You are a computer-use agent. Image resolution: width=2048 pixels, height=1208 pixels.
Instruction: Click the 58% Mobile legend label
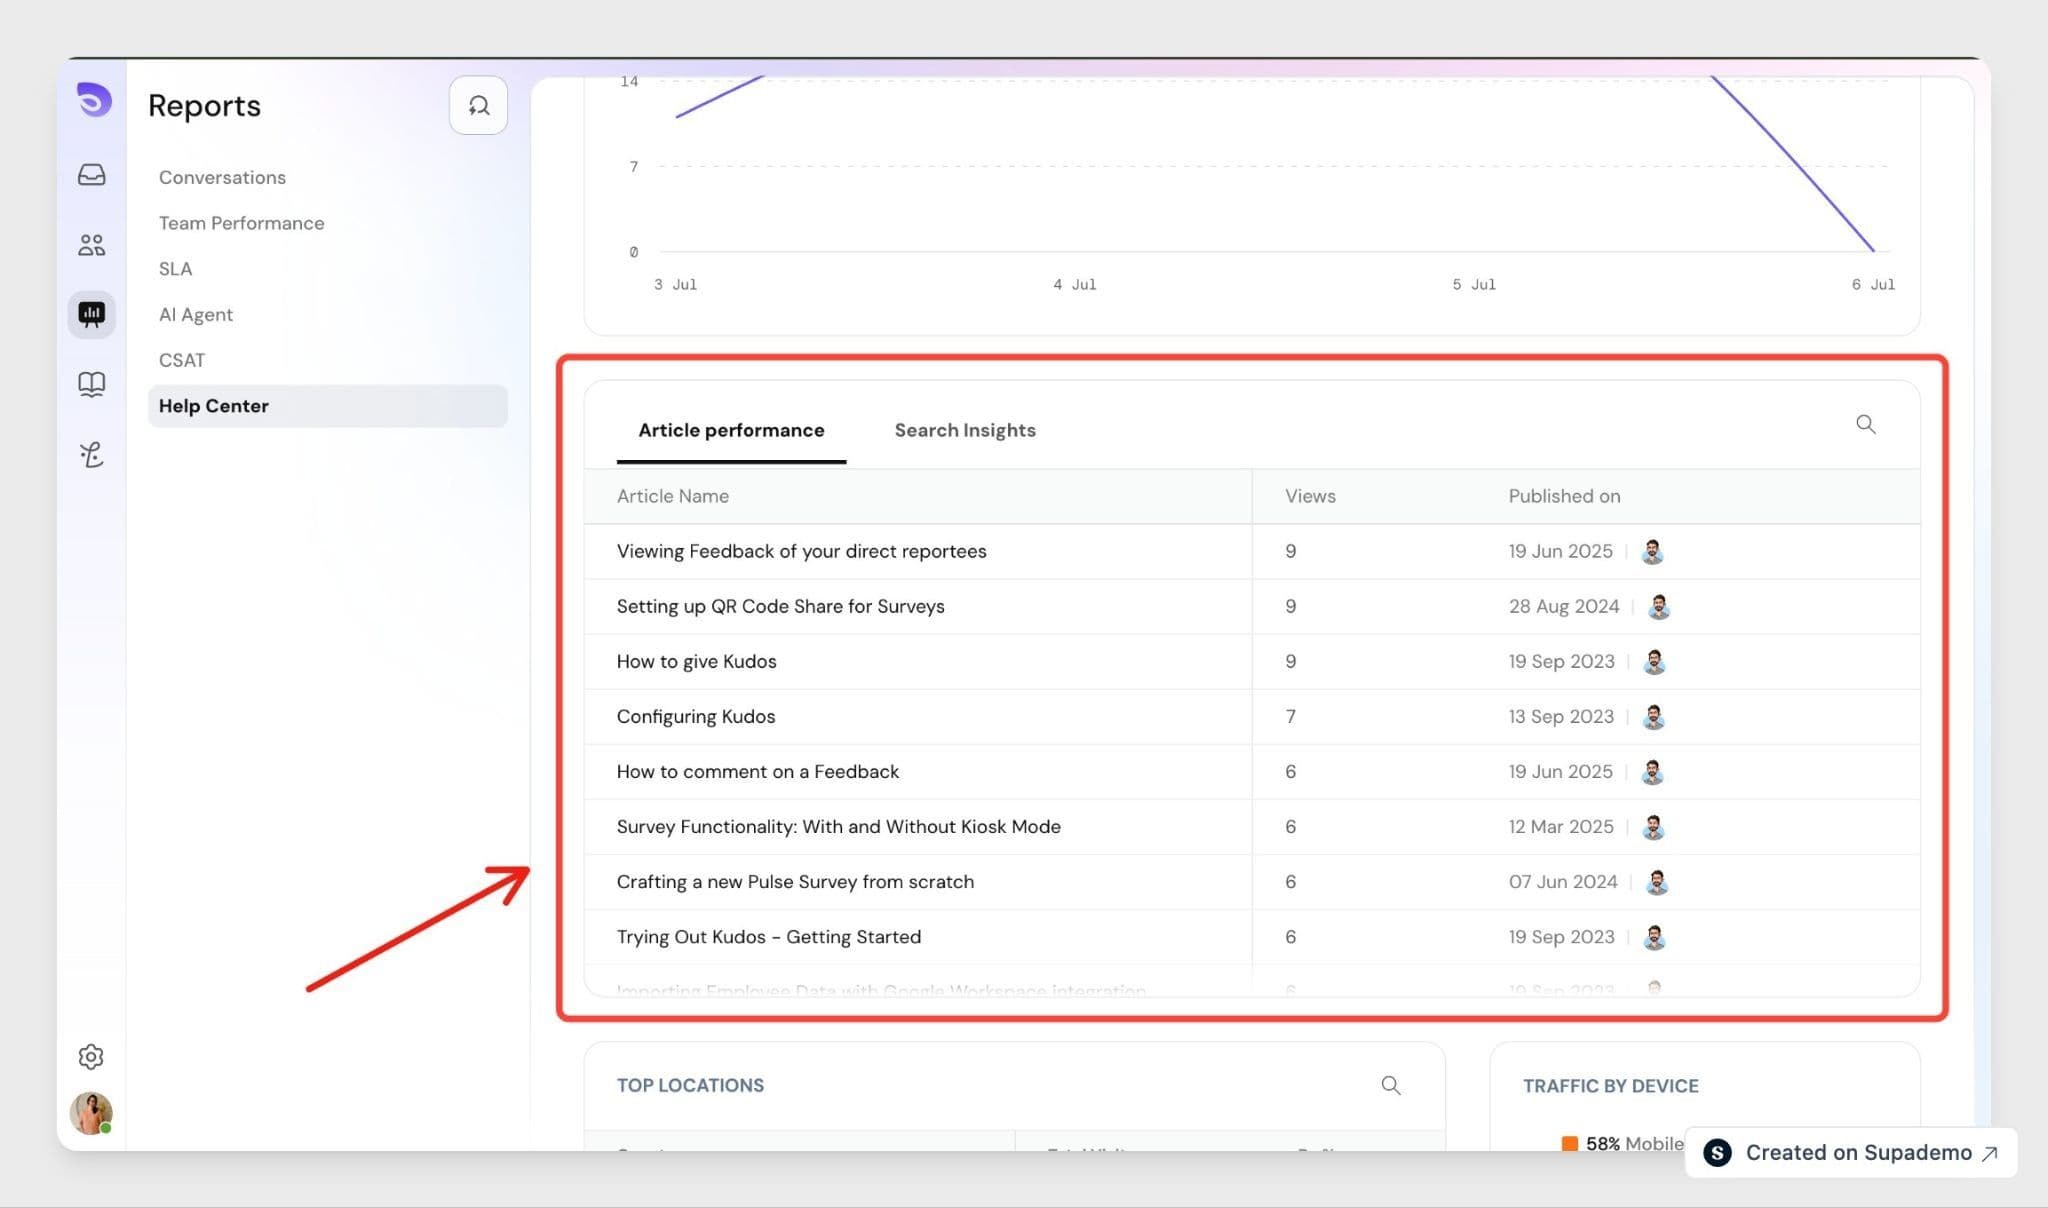(x=1634, y=1144)
